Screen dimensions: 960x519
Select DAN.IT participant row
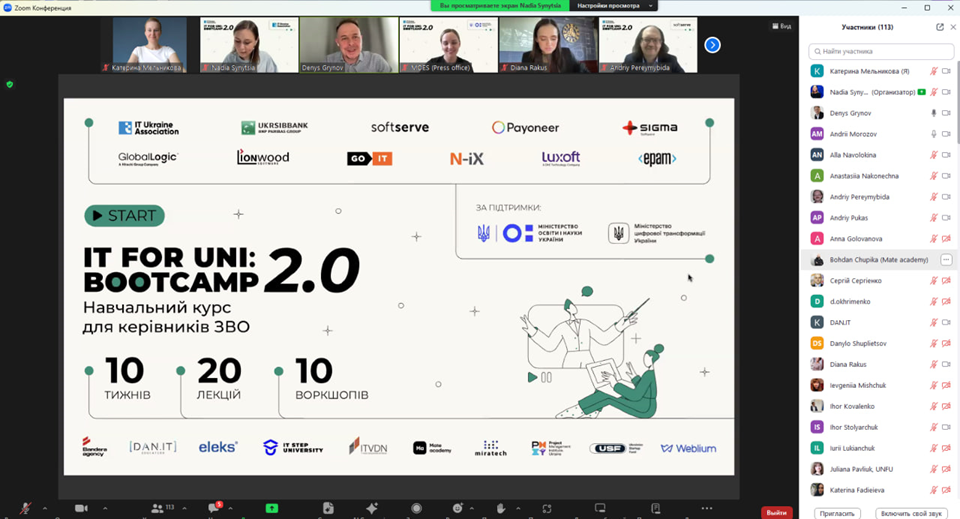coord(879,323)
